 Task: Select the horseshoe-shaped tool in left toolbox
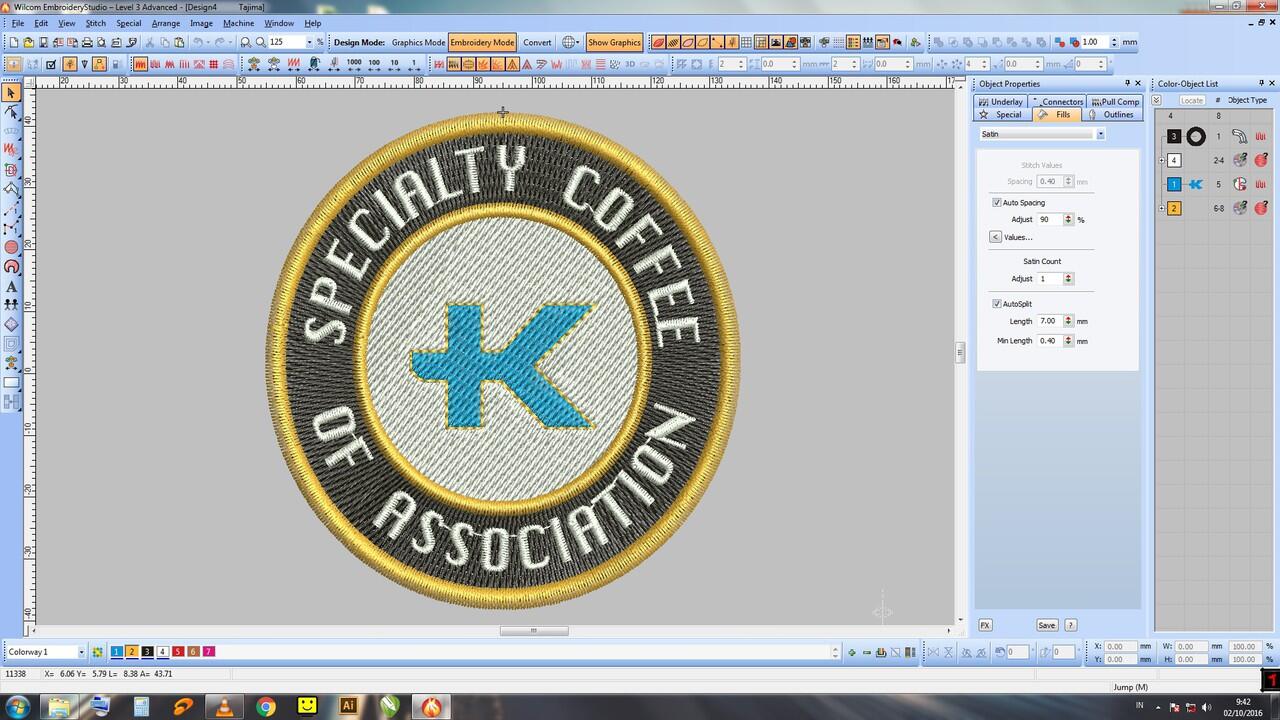pos(11,267)
